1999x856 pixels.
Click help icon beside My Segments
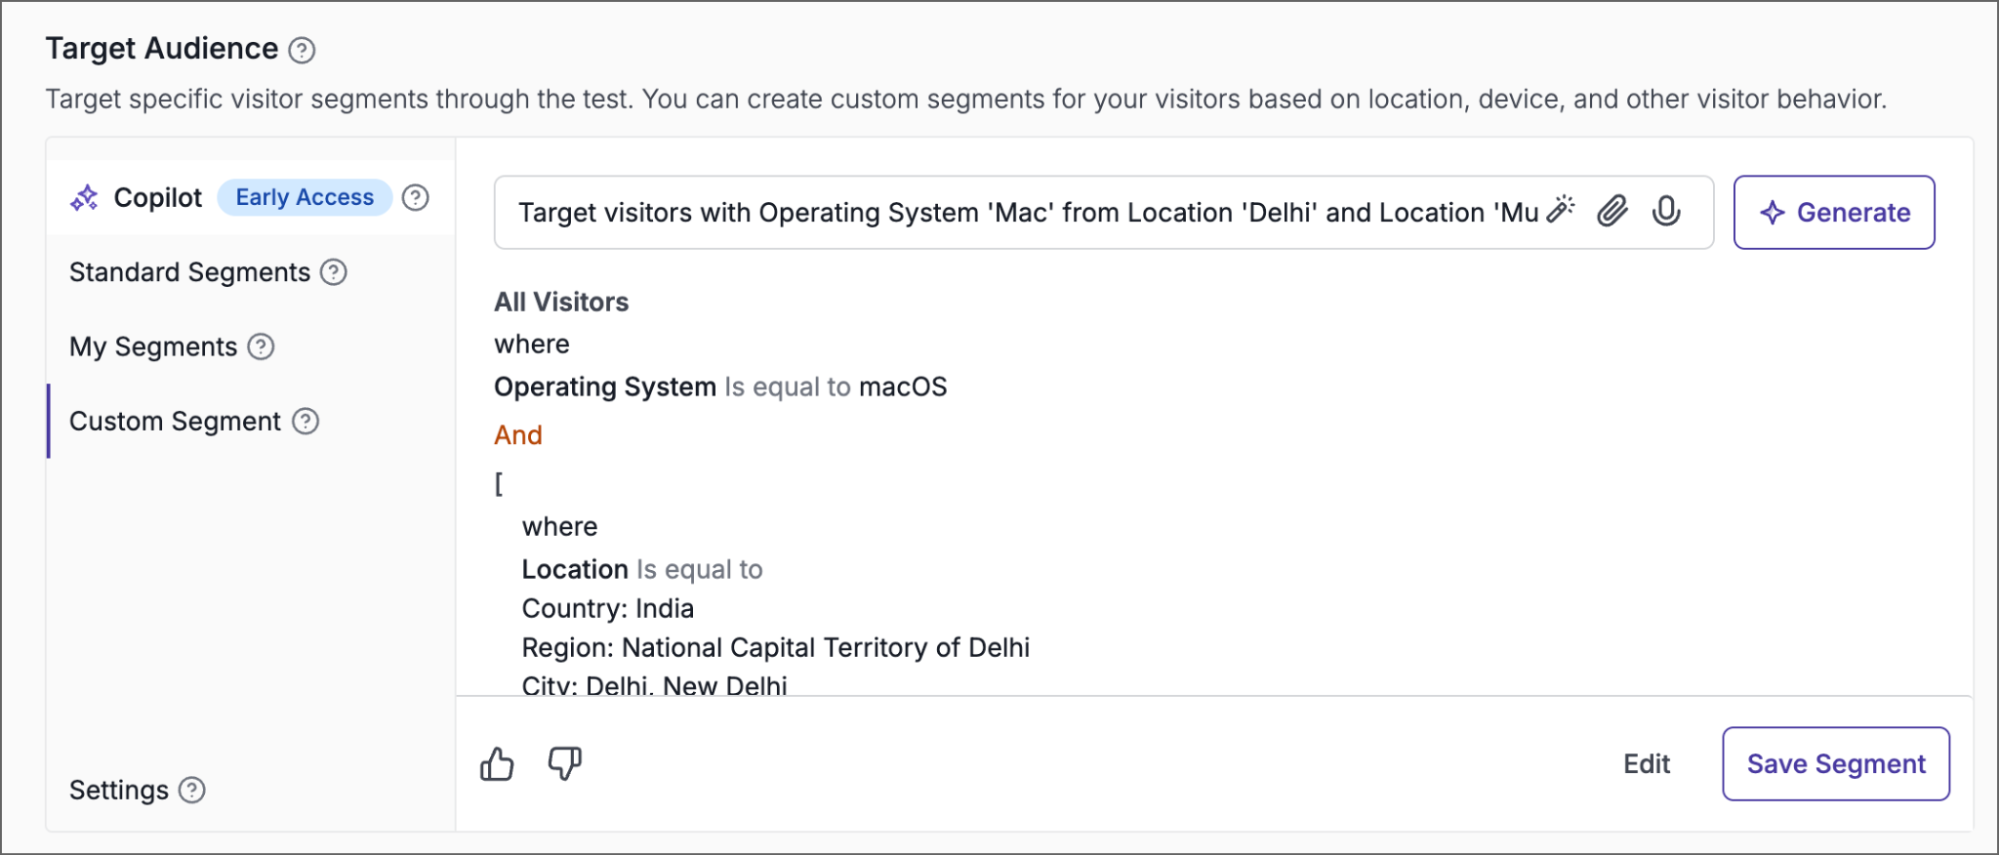[261, 347]
